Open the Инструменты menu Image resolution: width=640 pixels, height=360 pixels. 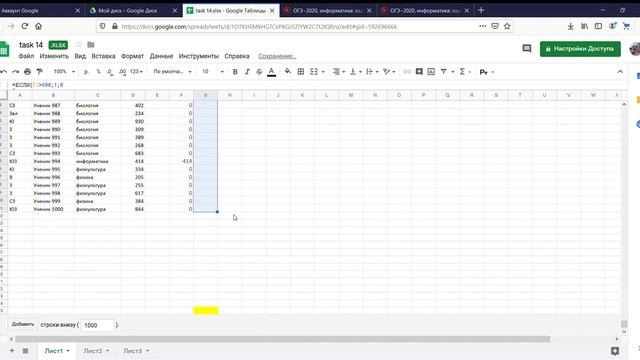click(199, 56)
